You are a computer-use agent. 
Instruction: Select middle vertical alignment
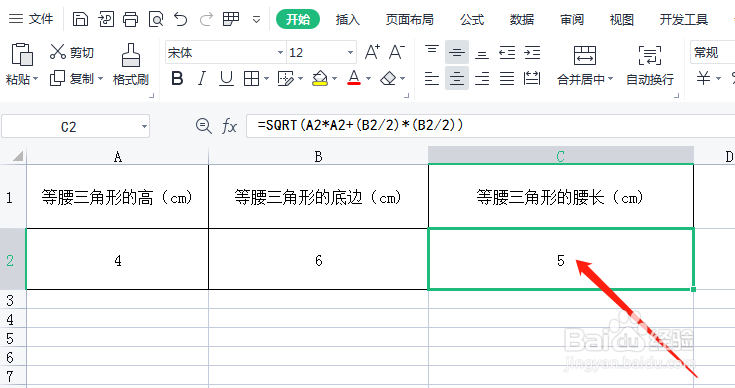[x=457, y=52]
